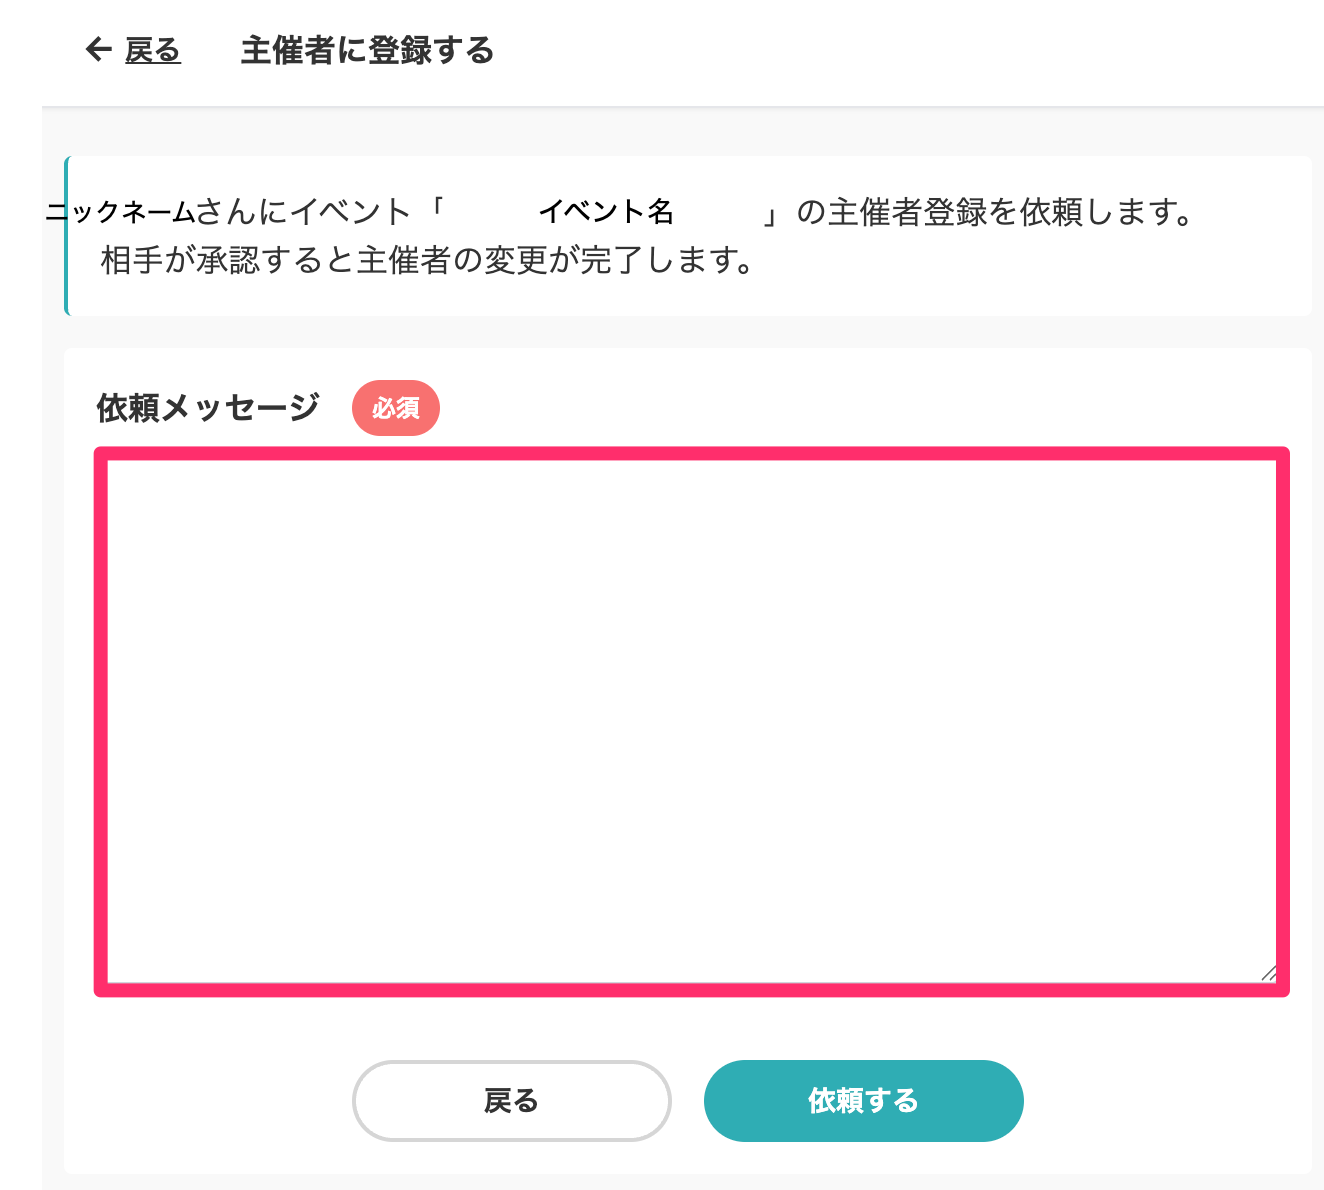Click the 主催者に登録する page heading
Image resolution: width=1324 pixels, height=1190 pixels.
pos(367,50)
